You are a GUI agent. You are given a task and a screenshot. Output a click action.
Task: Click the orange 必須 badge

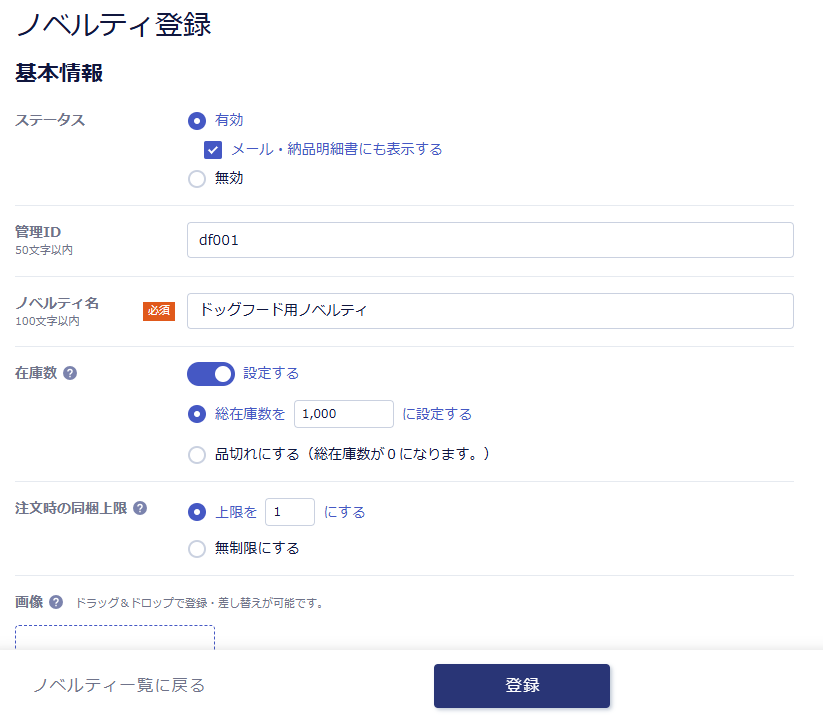(159, 311)
